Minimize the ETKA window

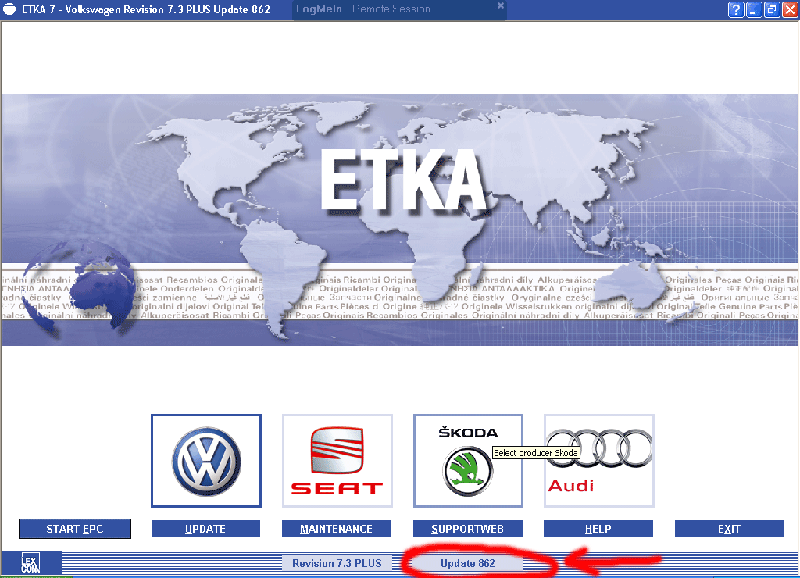754,10
